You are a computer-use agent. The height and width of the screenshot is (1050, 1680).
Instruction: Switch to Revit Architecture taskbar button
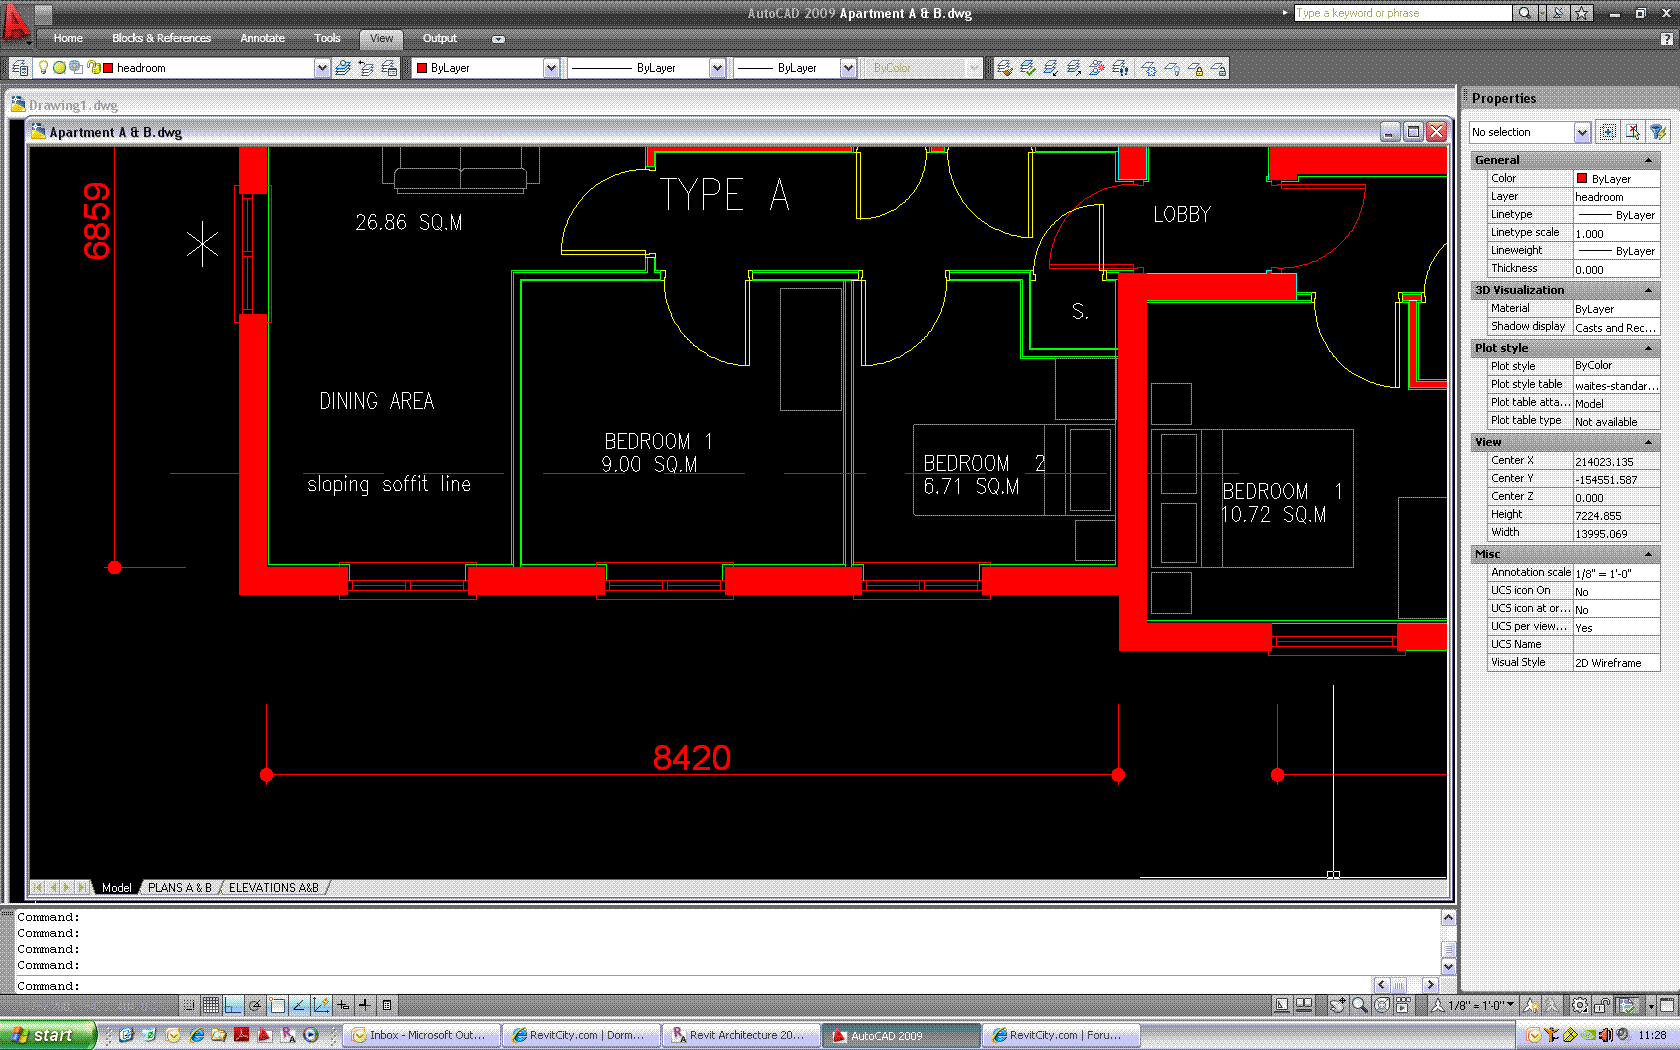click(741, 1035)
